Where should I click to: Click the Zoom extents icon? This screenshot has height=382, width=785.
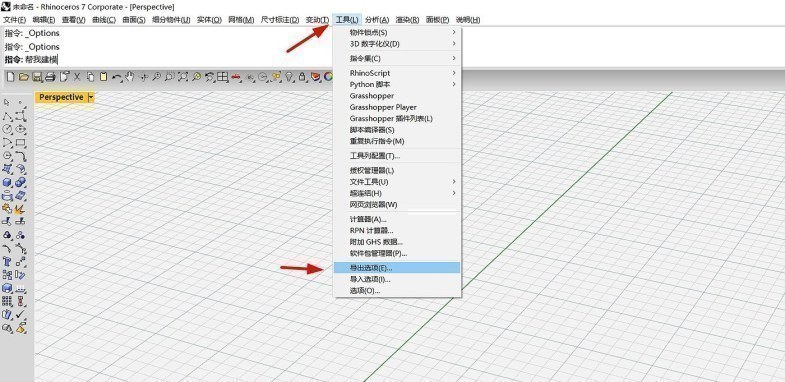click(x=183, y=77)
